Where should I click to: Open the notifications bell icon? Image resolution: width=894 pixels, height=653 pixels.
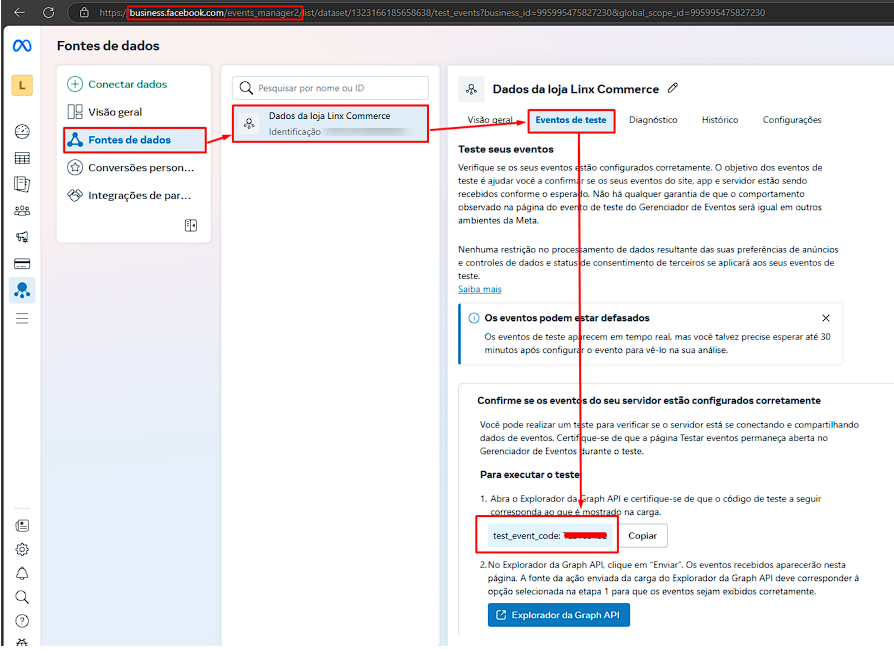pos(22,573)
